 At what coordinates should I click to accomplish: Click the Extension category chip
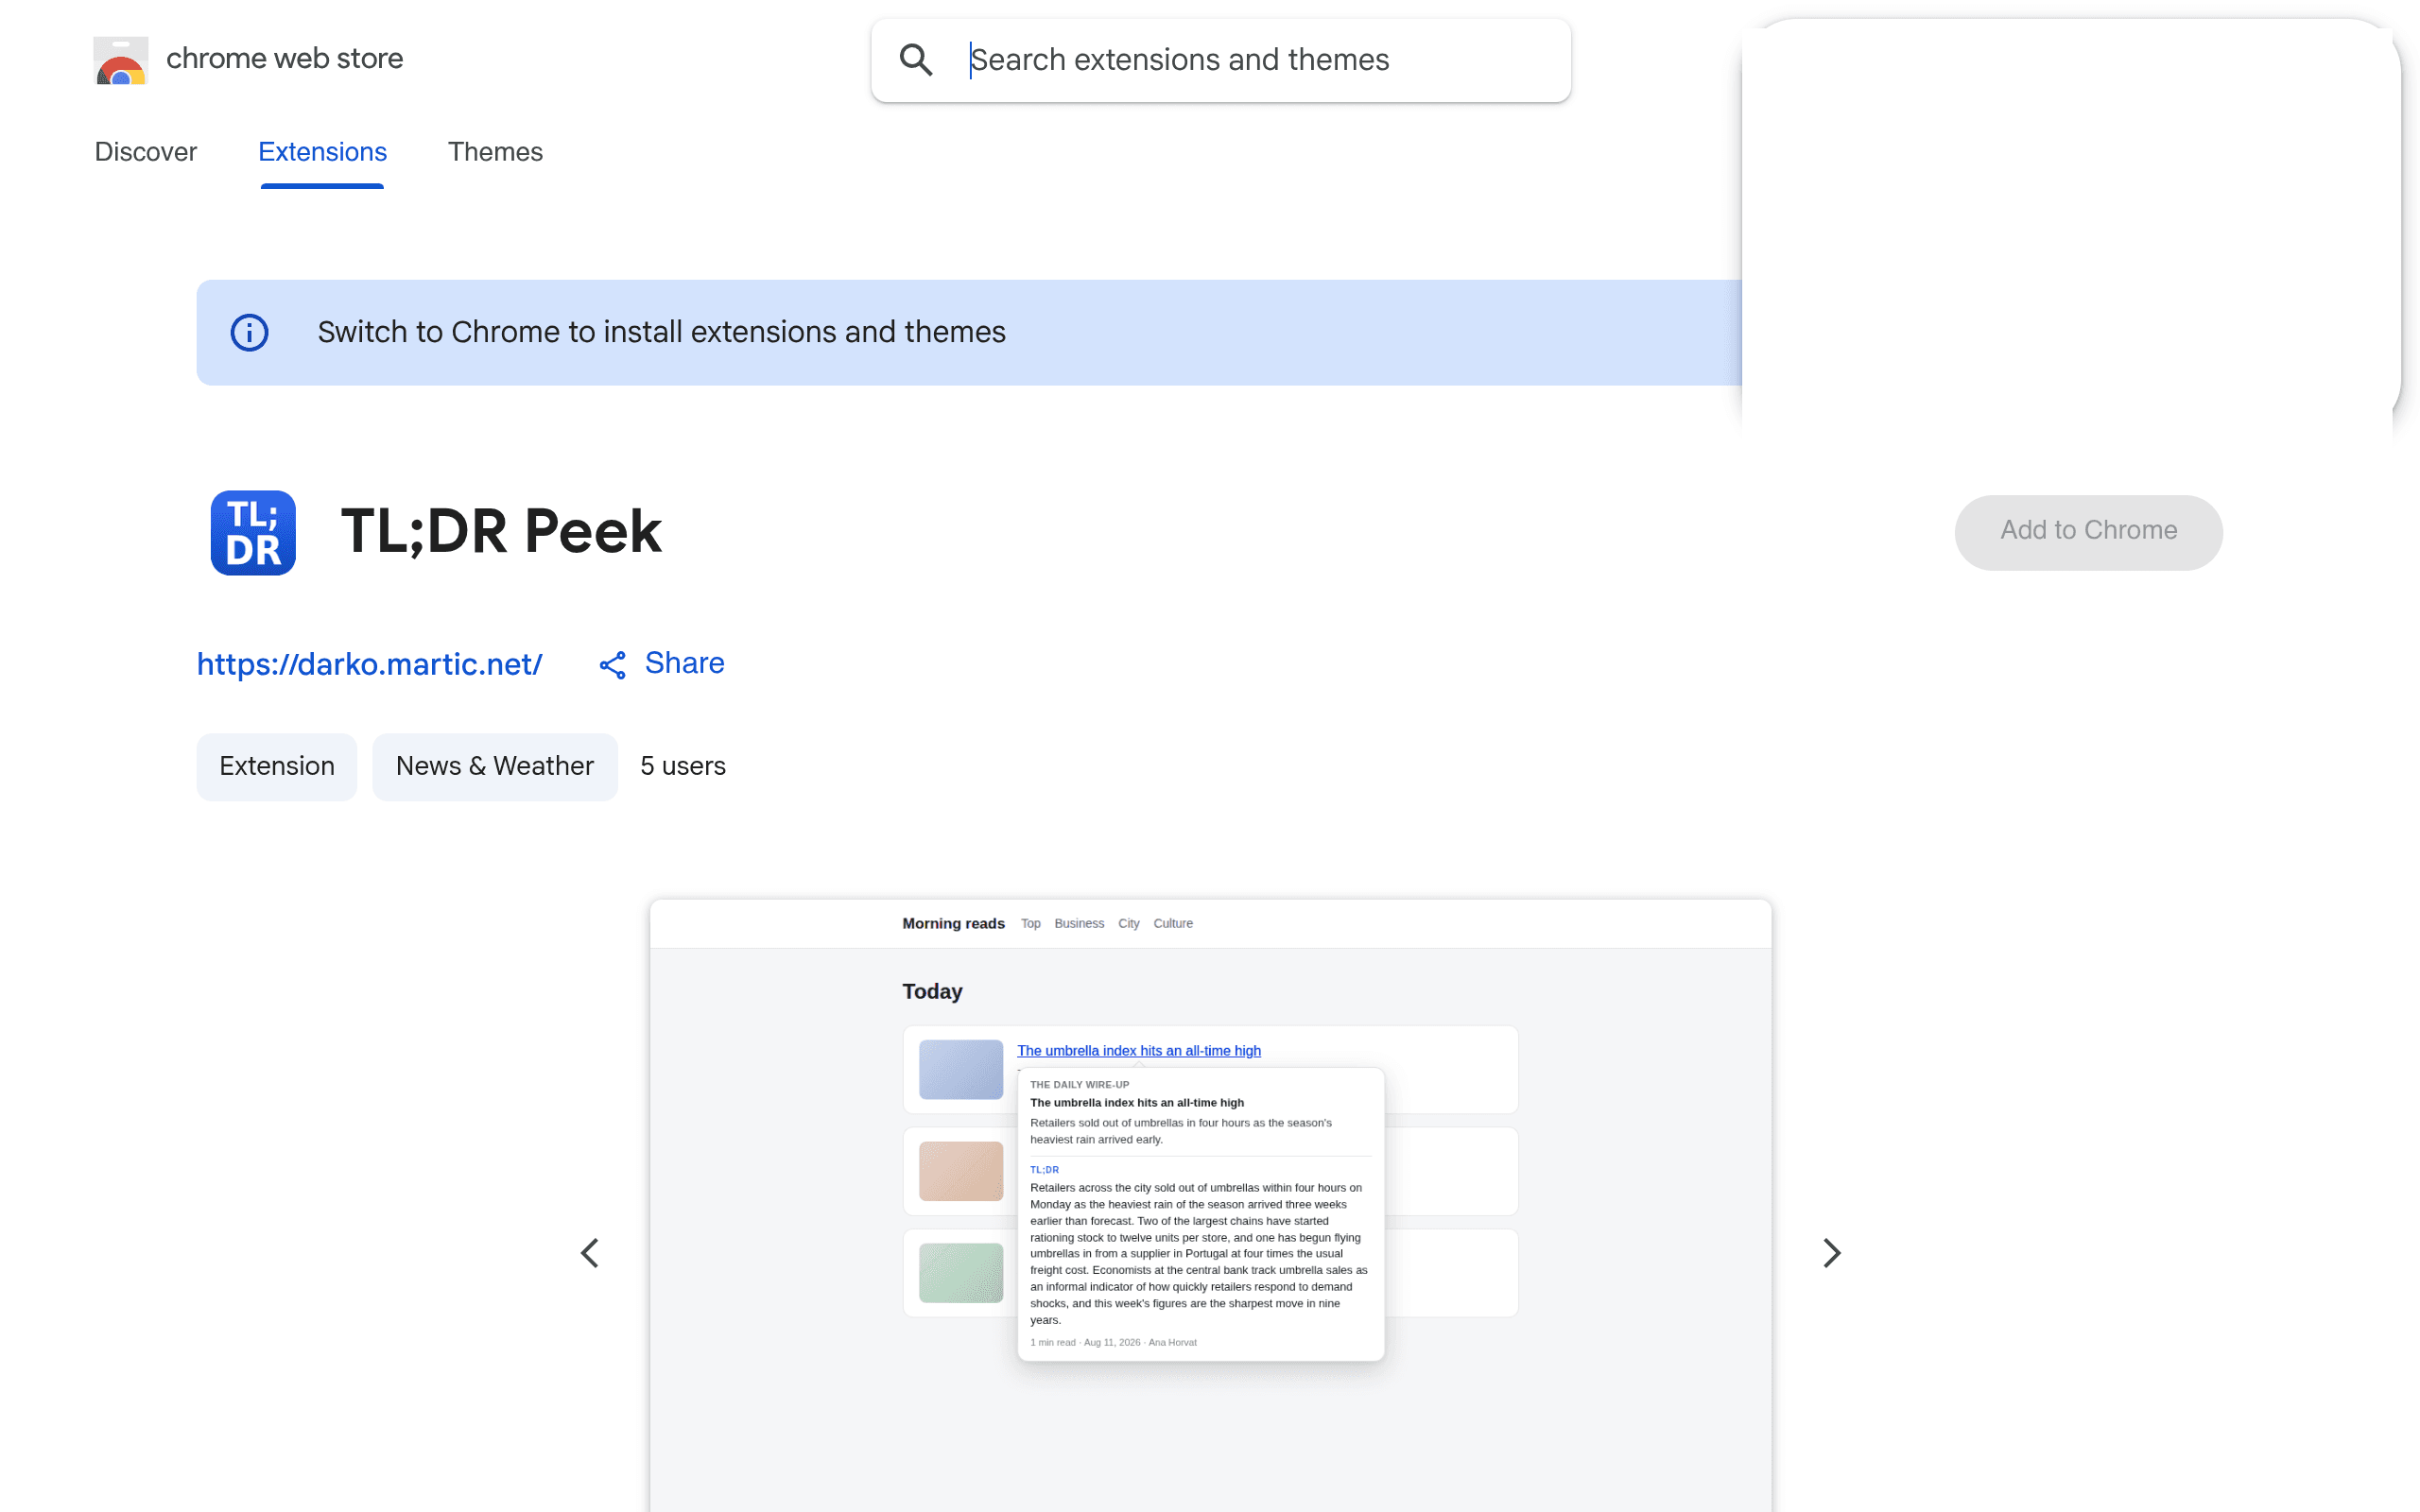pos(277,766)
